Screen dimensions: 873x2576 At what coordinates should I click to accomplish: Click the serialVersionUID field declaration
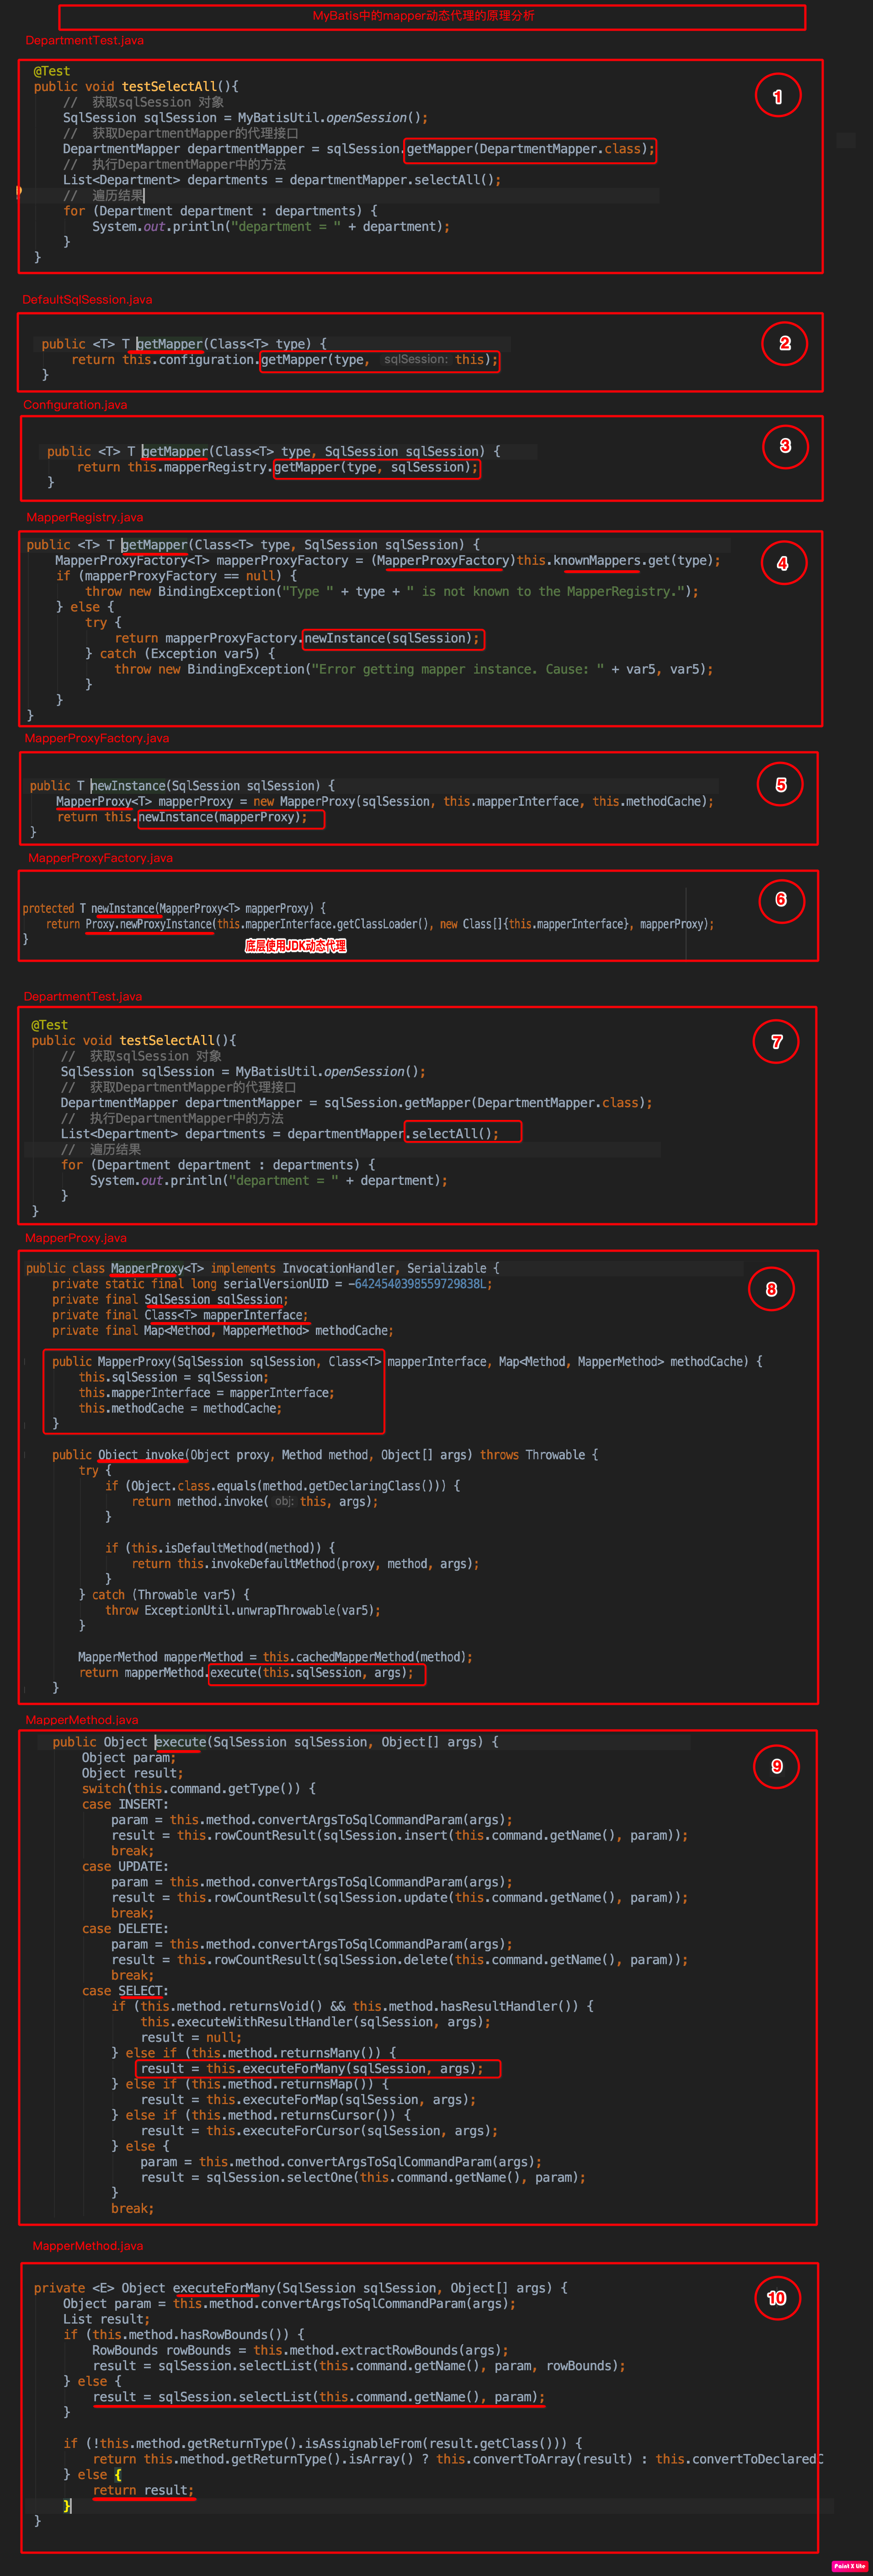272,1284
